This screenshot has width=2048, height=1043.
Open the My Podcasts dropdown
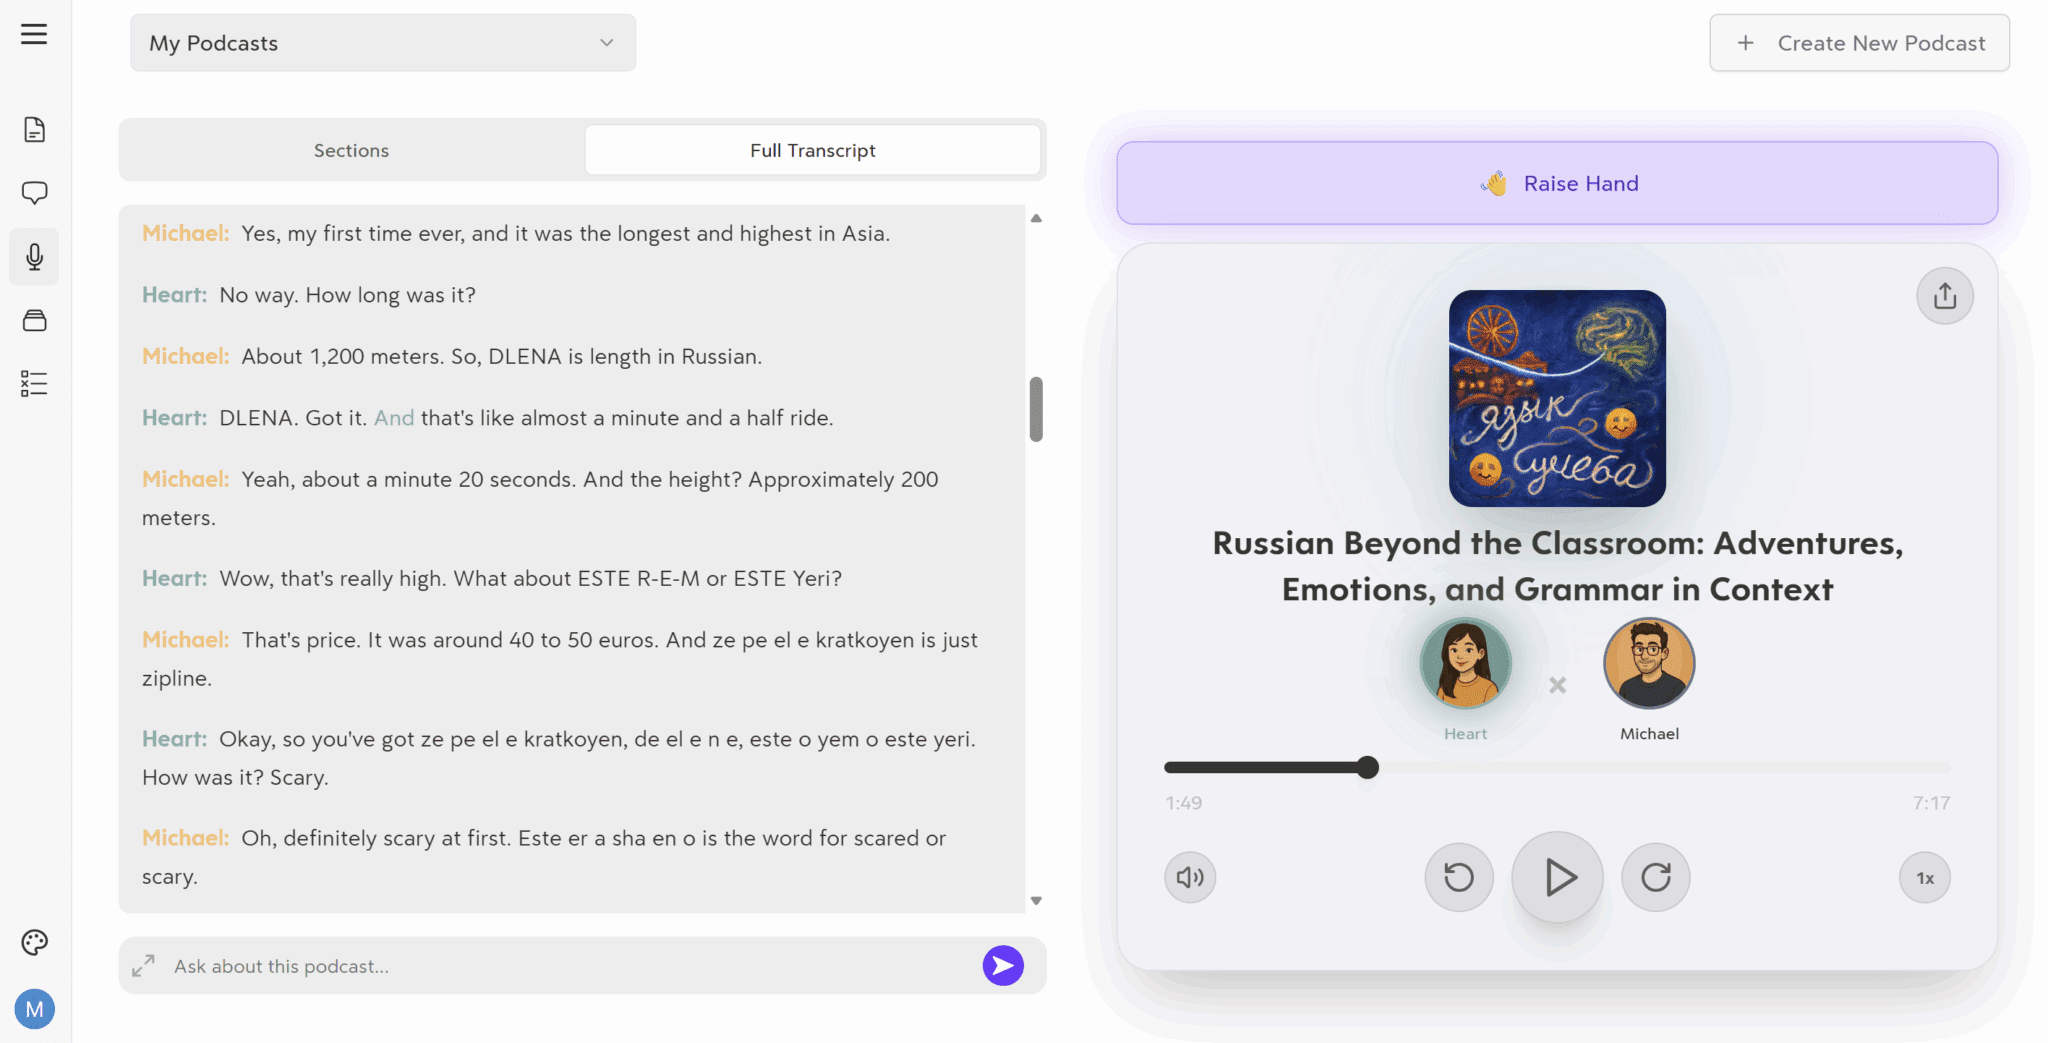pos(382,42)
